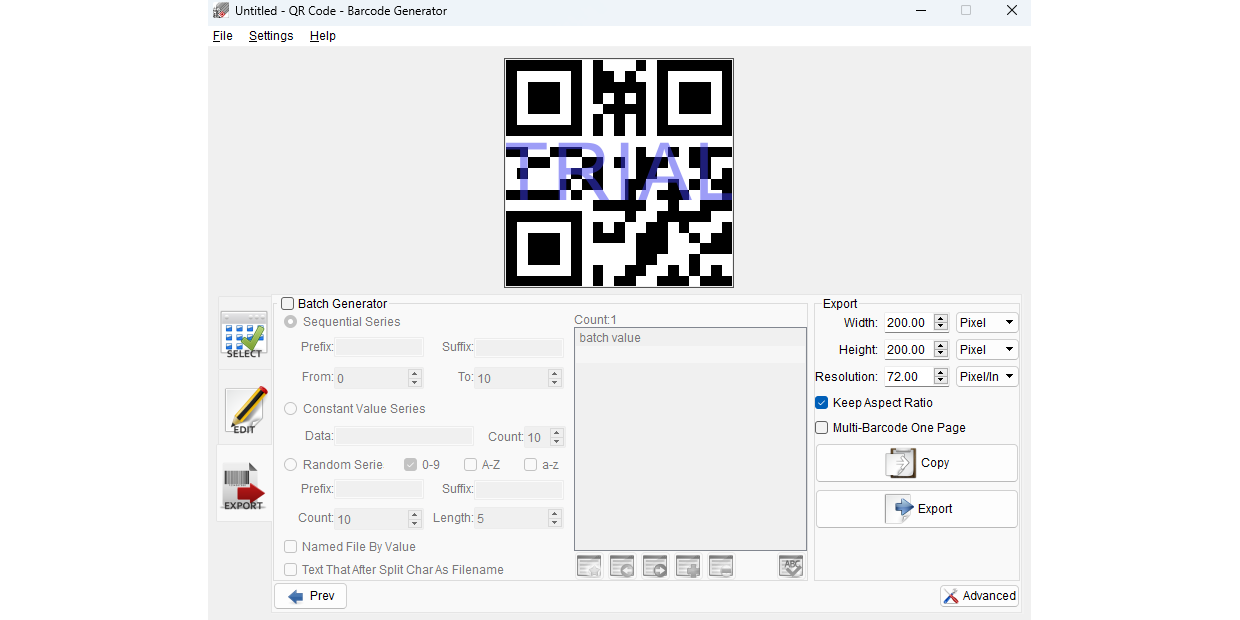Screen dimensions: 1240x620
Task: Add a new batch value to the list
Action: click(x=688, y=566)
